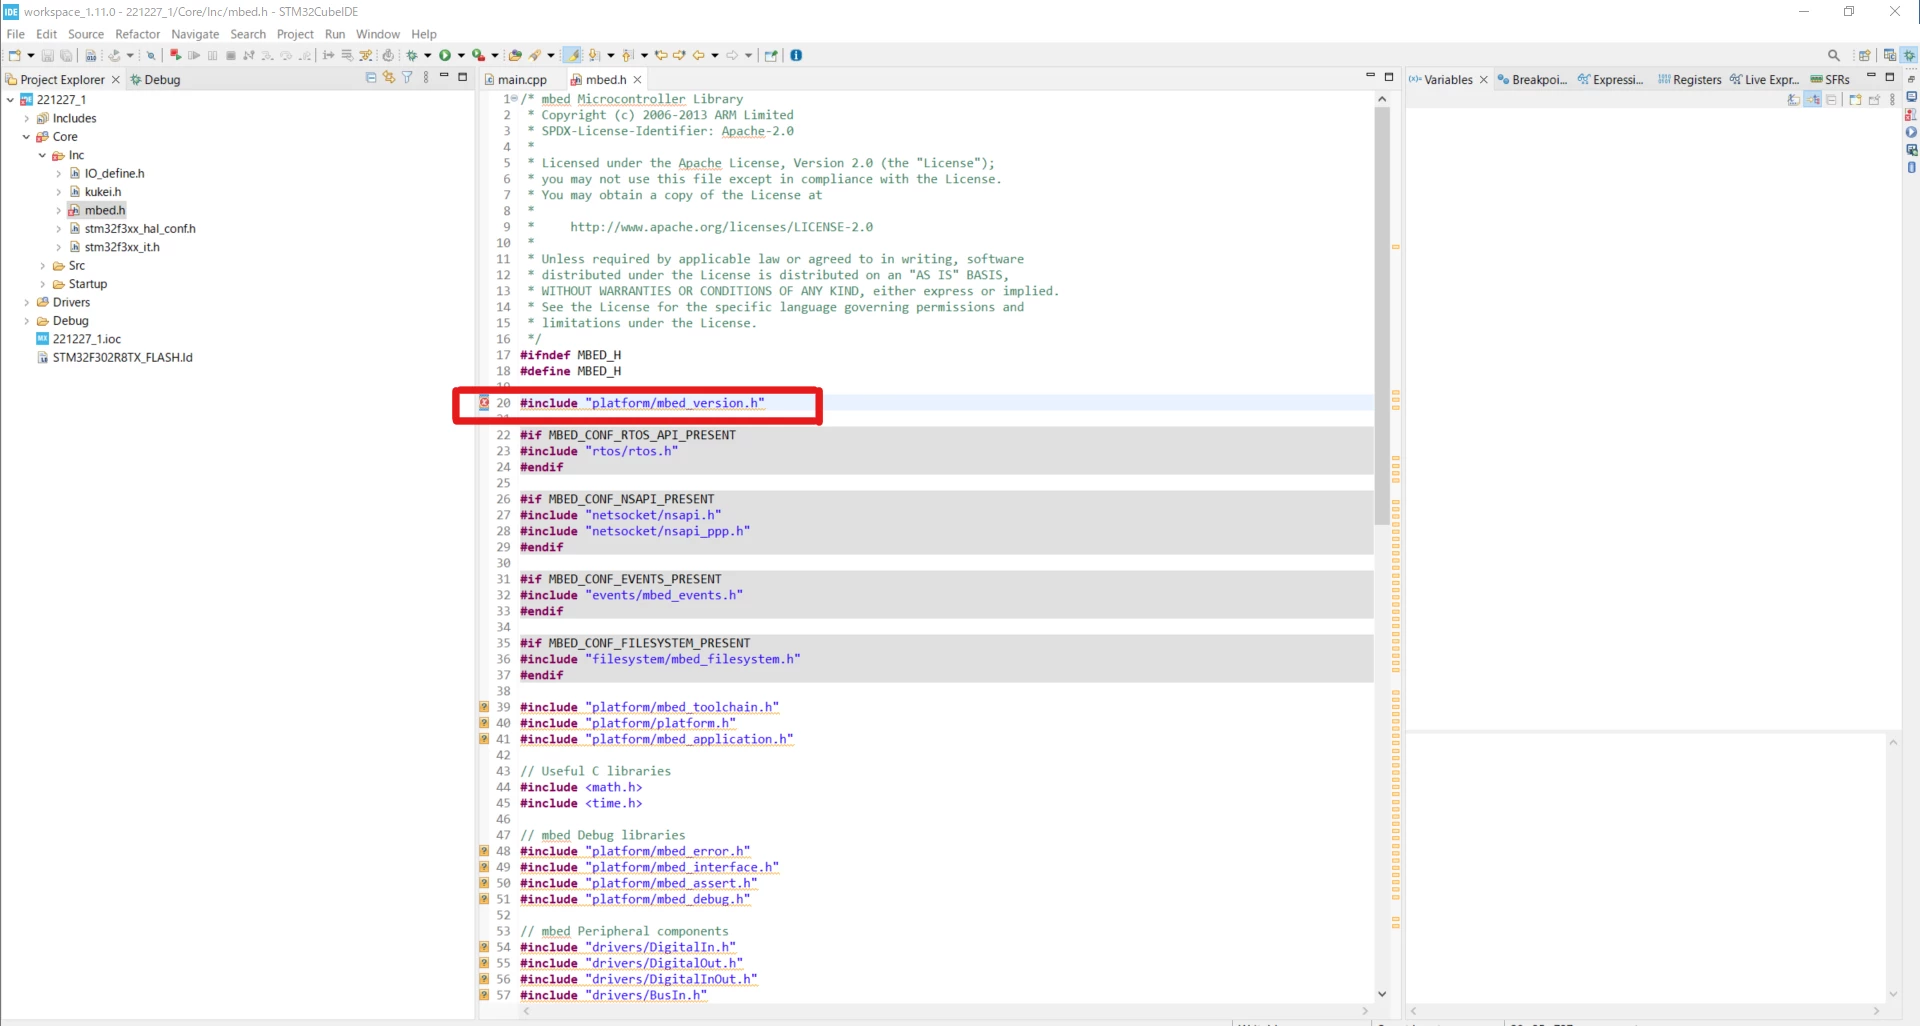
Task: Select stm32f3xx_hal_conf.h in Project Explorer
Action: 140,229
